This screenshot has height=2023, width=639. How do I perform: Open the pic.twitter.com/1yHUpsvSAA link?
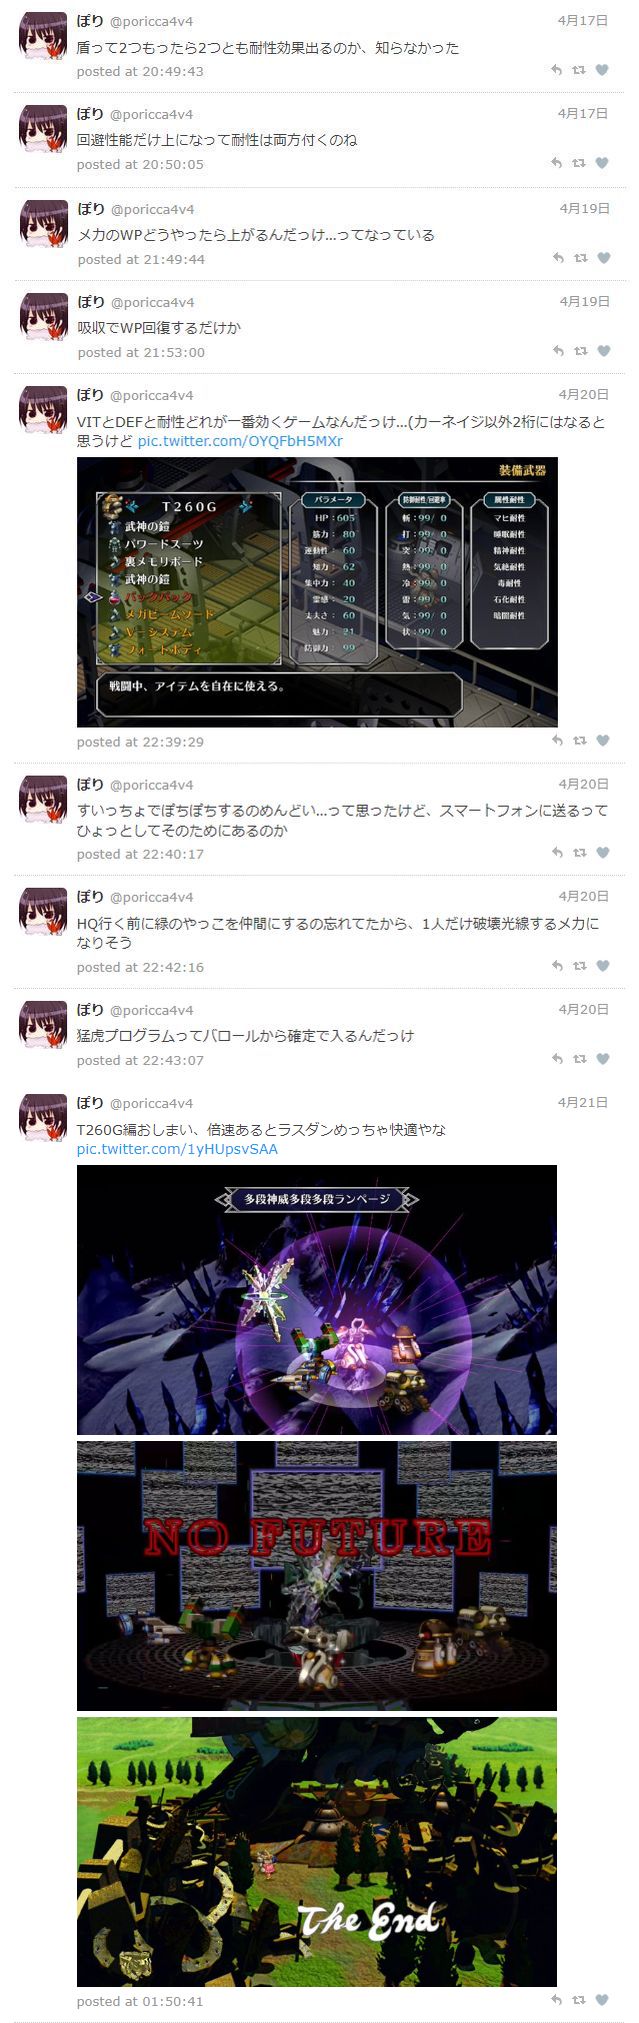point(177,1149)
